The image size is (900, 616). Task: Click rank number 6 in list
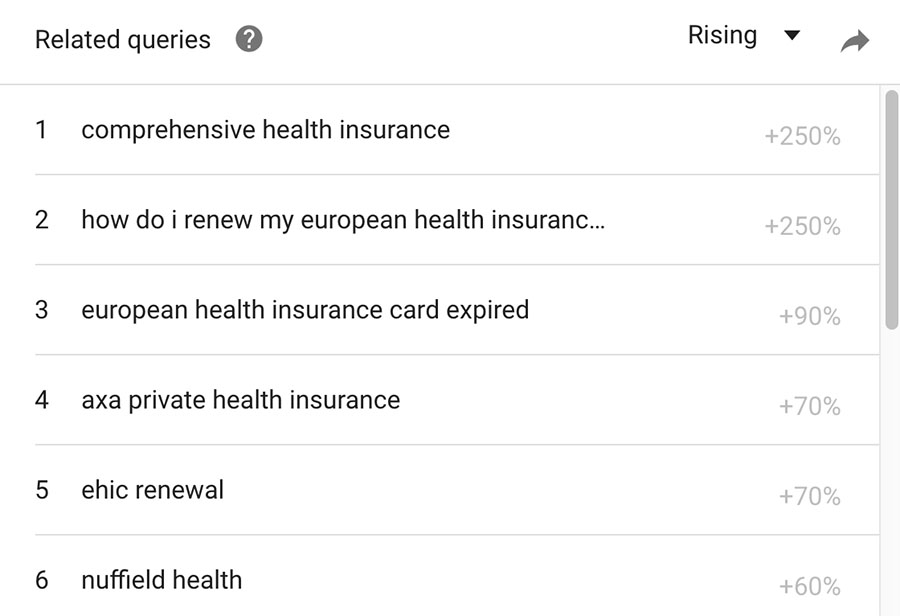coord(41,580)
